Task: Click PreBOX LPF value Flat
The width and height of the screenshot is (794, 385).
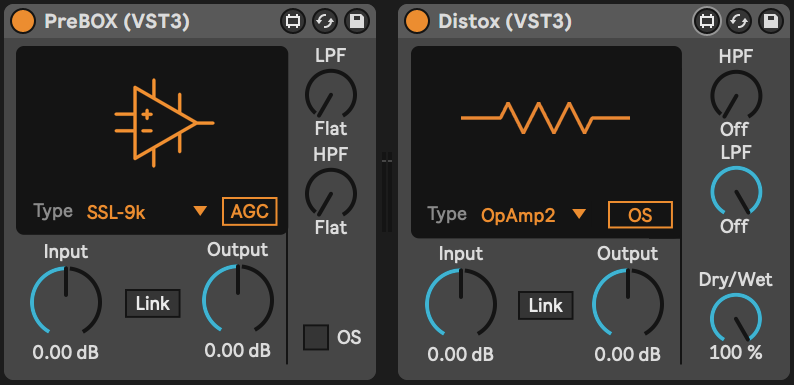Action: pyautogui.click(x=331, y=129)
